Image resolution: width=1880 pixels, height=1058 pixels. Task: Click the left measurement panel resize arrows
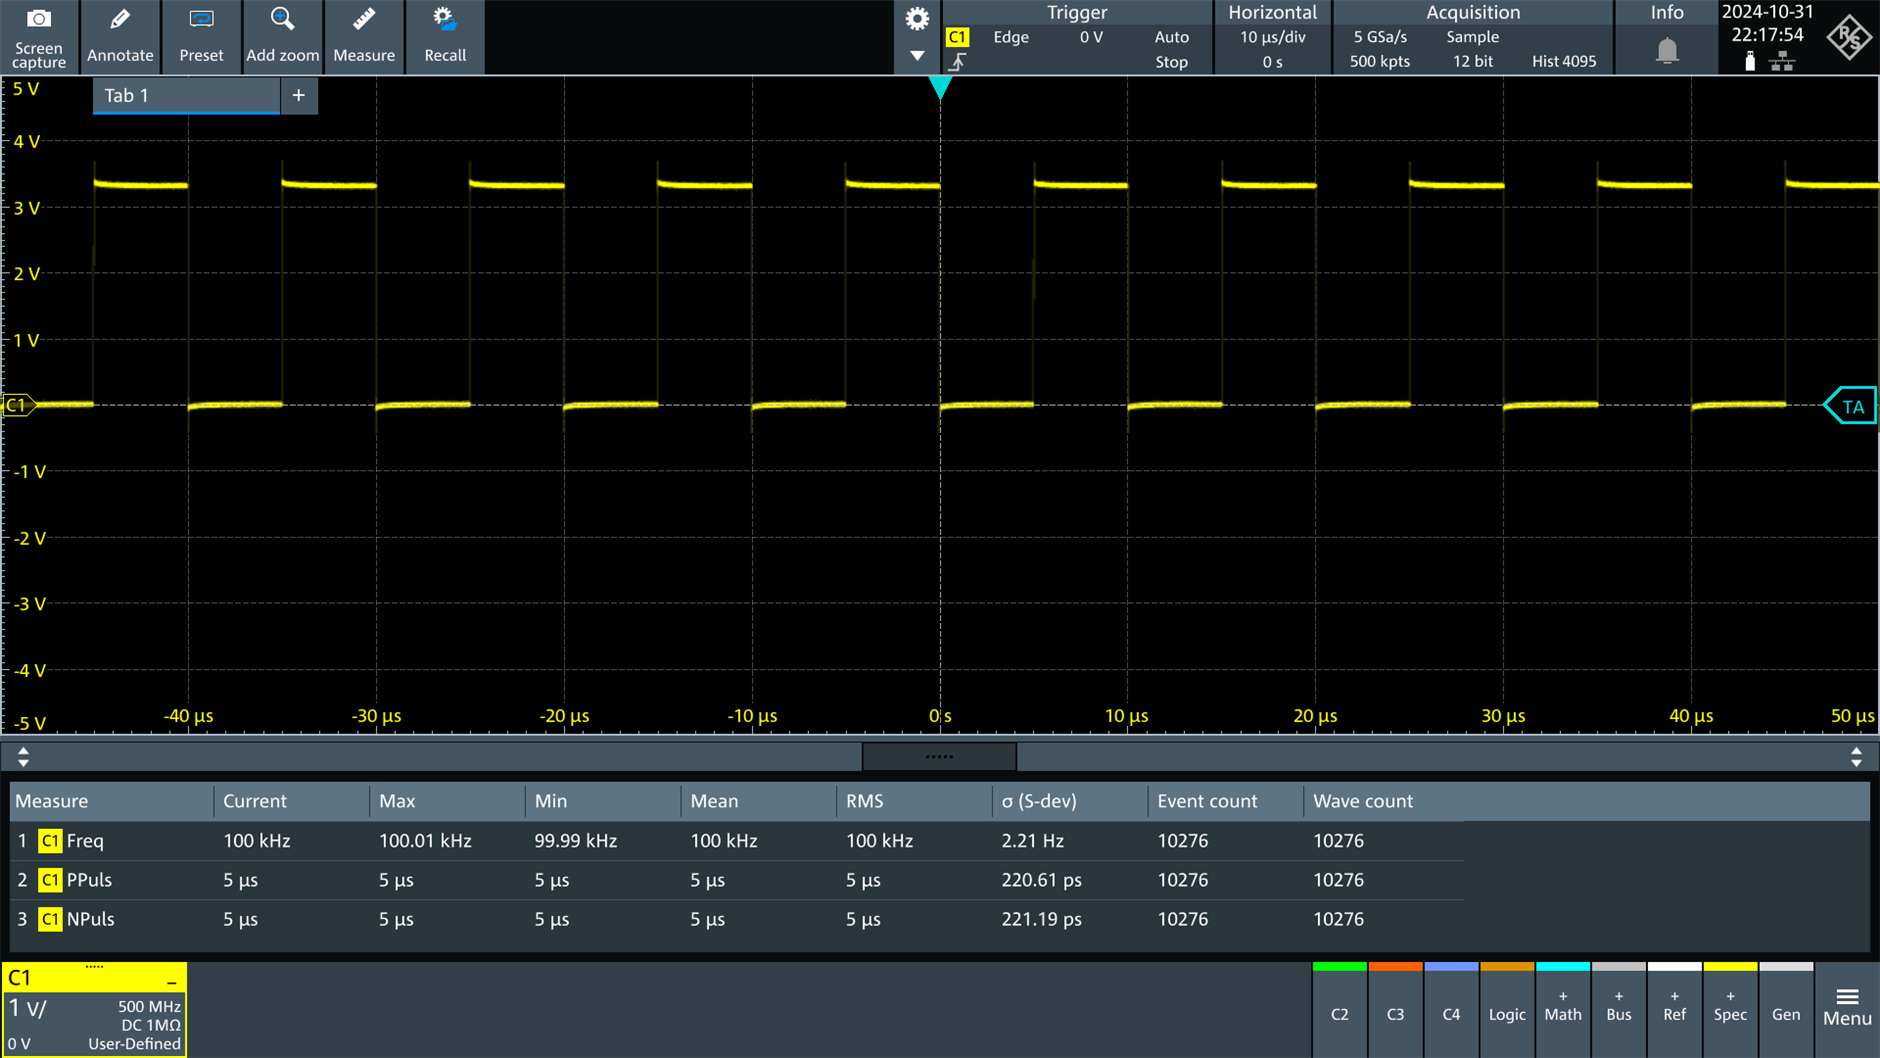tap(23, 757)
